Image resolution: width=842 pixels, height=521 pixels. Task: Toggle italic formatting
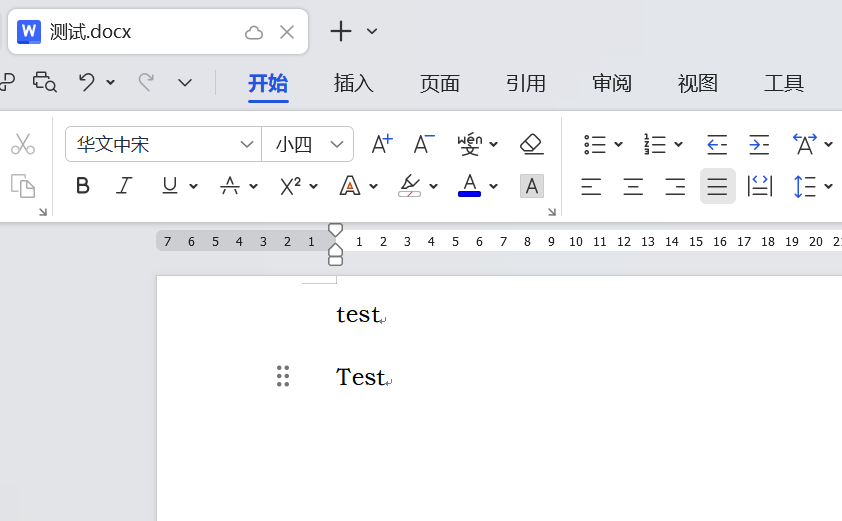[x=125, y=186]
